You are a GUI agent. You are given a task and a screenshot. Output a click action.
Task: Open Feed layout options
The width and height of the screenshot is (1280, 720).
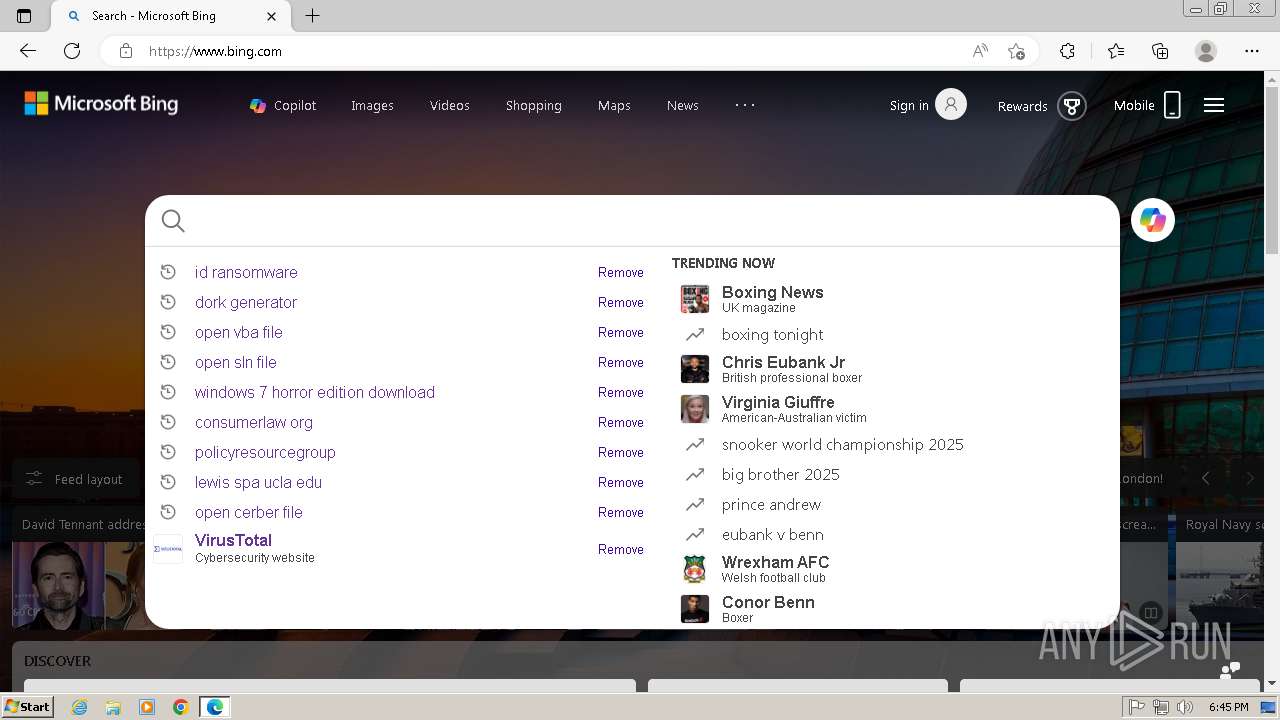76,479
